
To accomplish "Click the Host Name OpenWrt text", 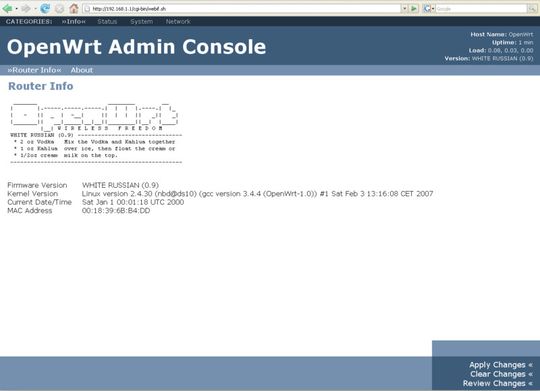I will point(502,34).
